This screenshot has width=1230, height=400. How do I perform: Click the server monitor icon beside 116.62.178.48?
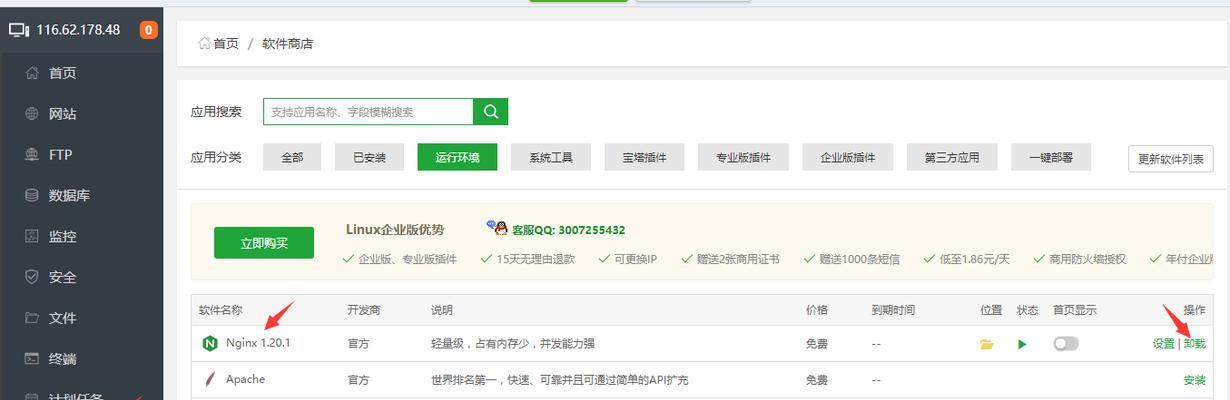tap(19, 30)
